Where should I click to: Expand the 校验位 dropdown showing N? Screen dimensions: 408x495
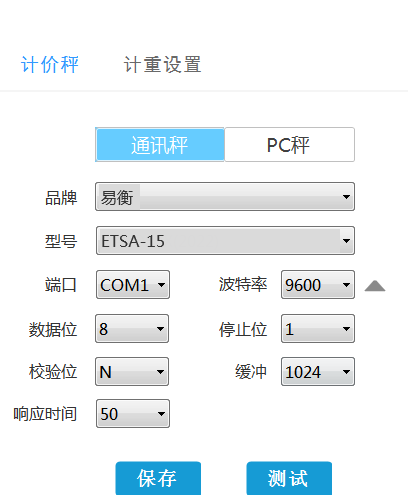point(132,372)
